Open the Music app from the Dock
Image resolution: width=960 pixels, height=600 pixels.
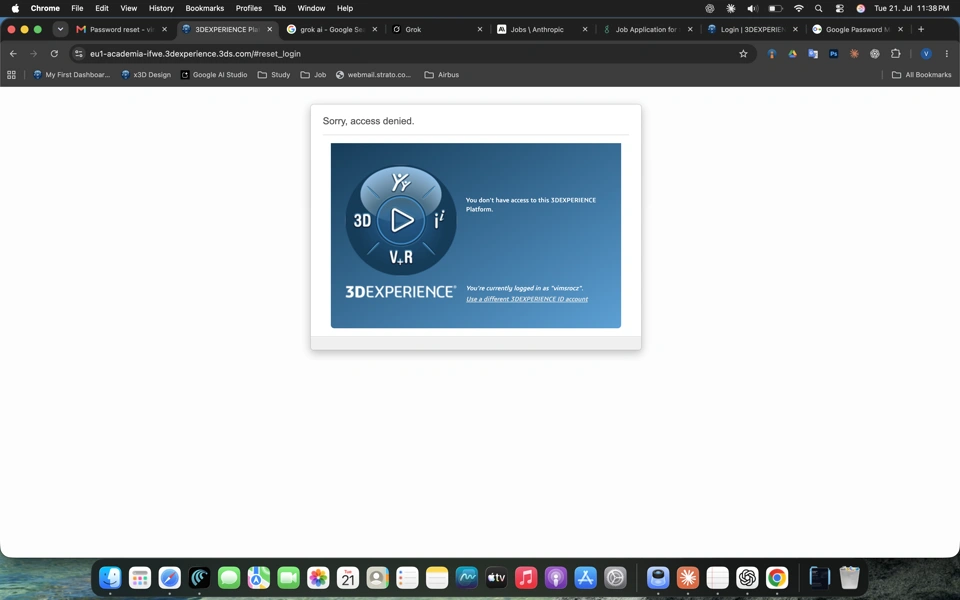[526, 577]
